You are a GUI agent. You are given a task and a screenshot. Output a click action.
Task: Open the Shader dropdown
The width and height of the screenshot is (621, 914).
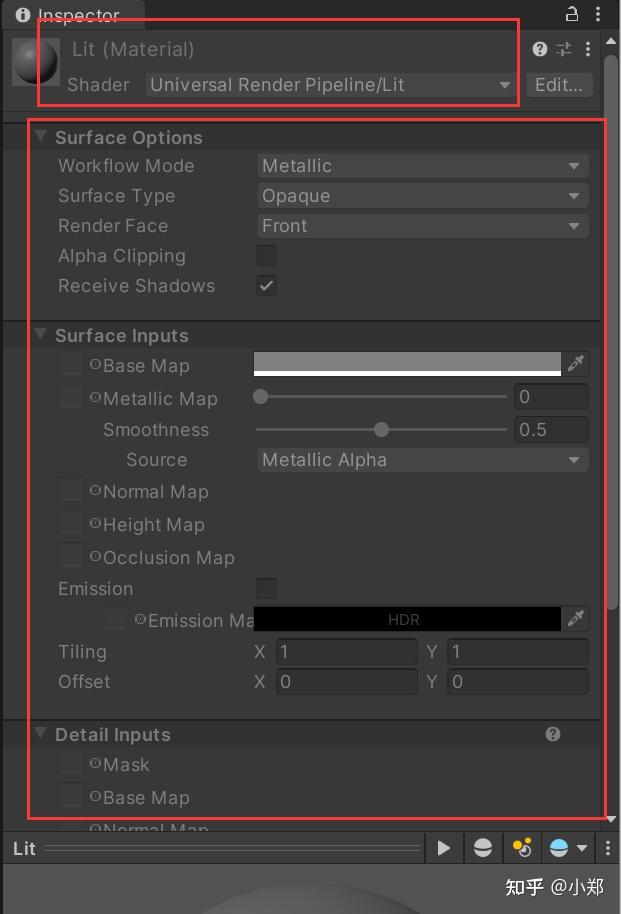(330, 85)
